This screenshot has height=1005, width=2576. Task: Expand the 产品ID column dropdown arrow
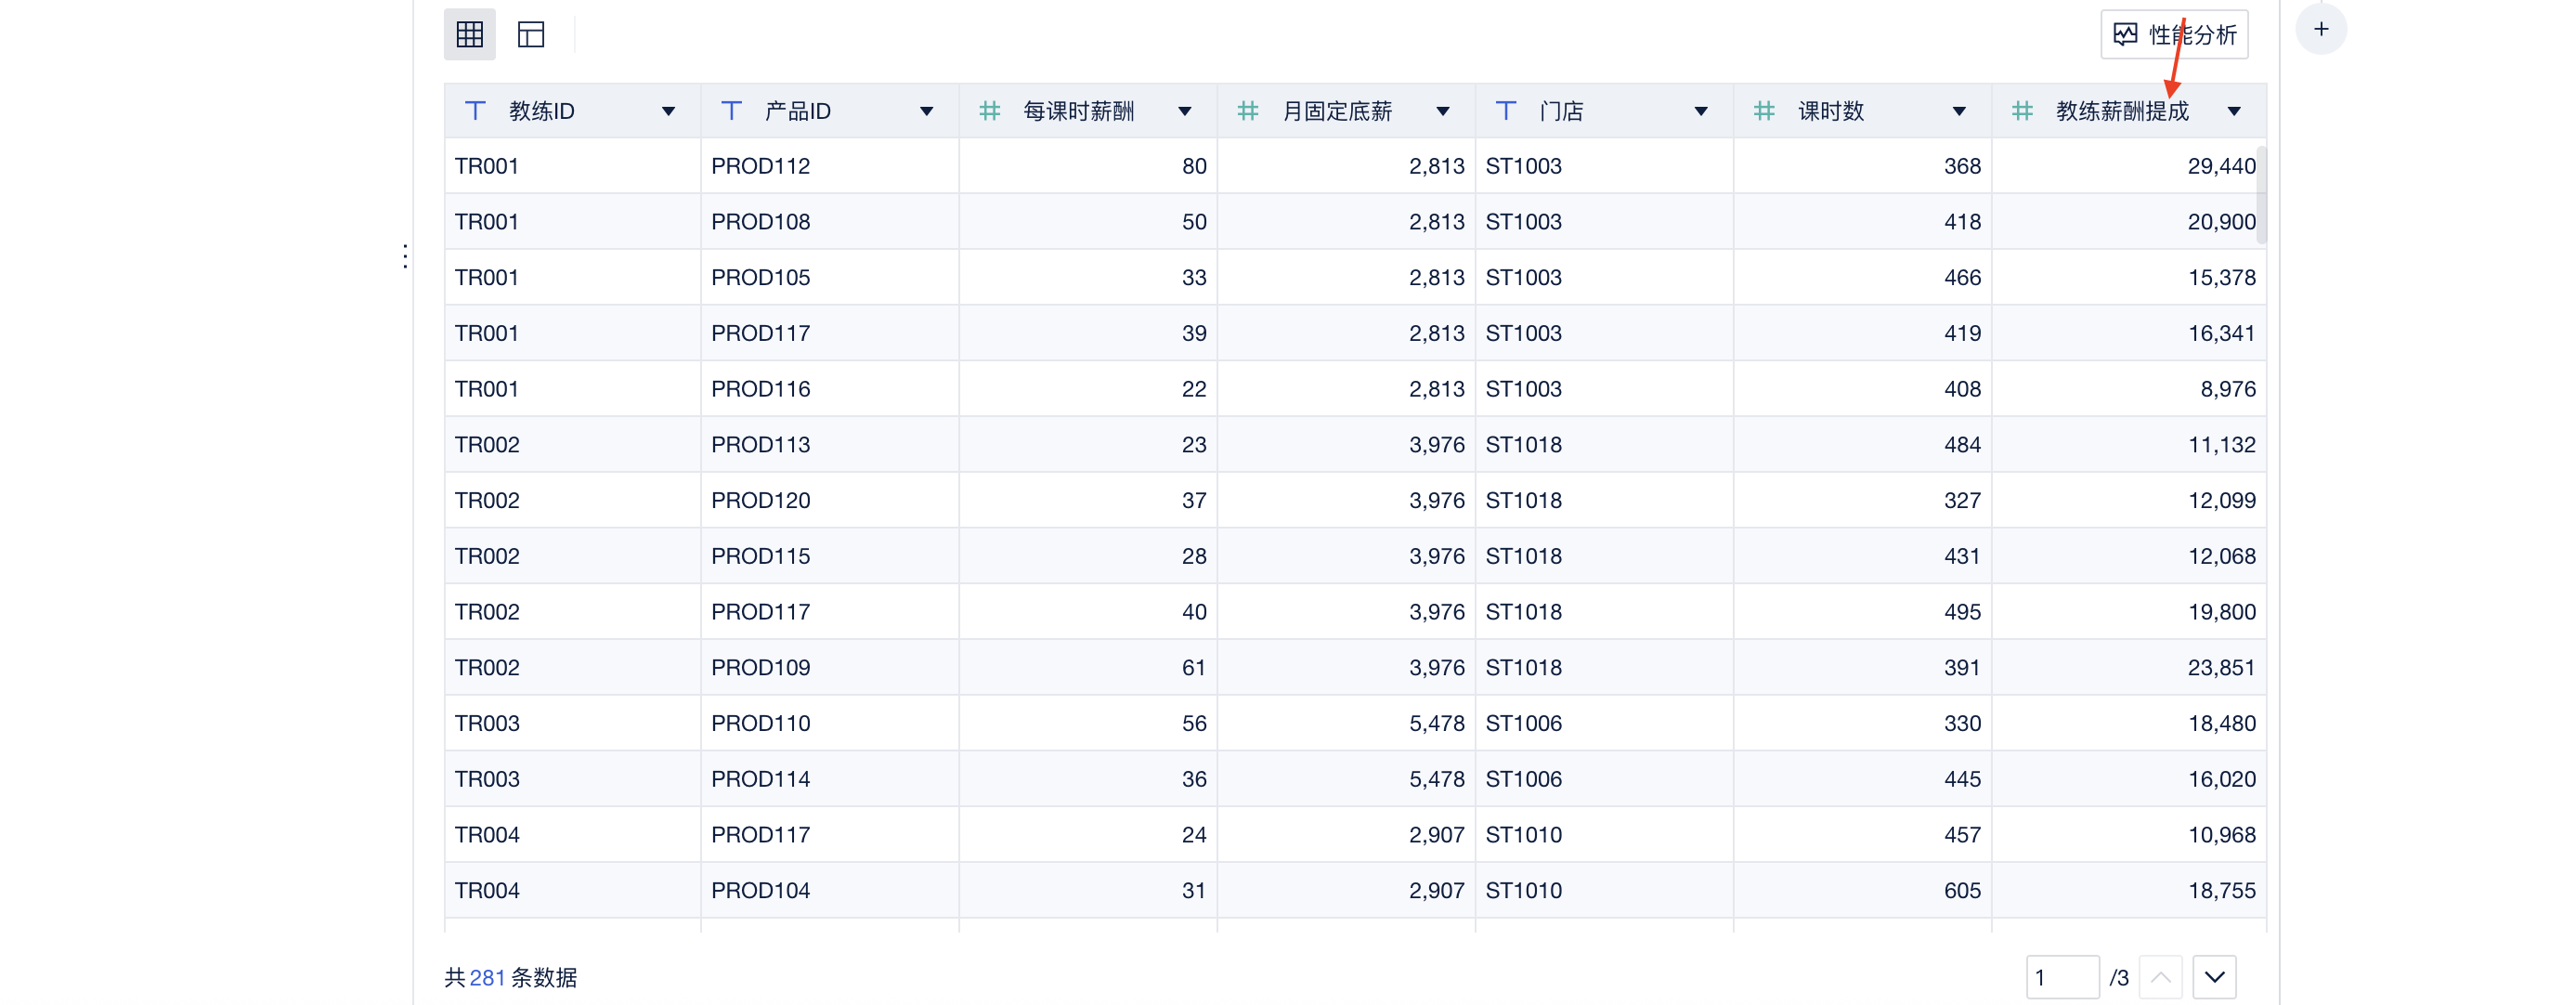point(926,112)
